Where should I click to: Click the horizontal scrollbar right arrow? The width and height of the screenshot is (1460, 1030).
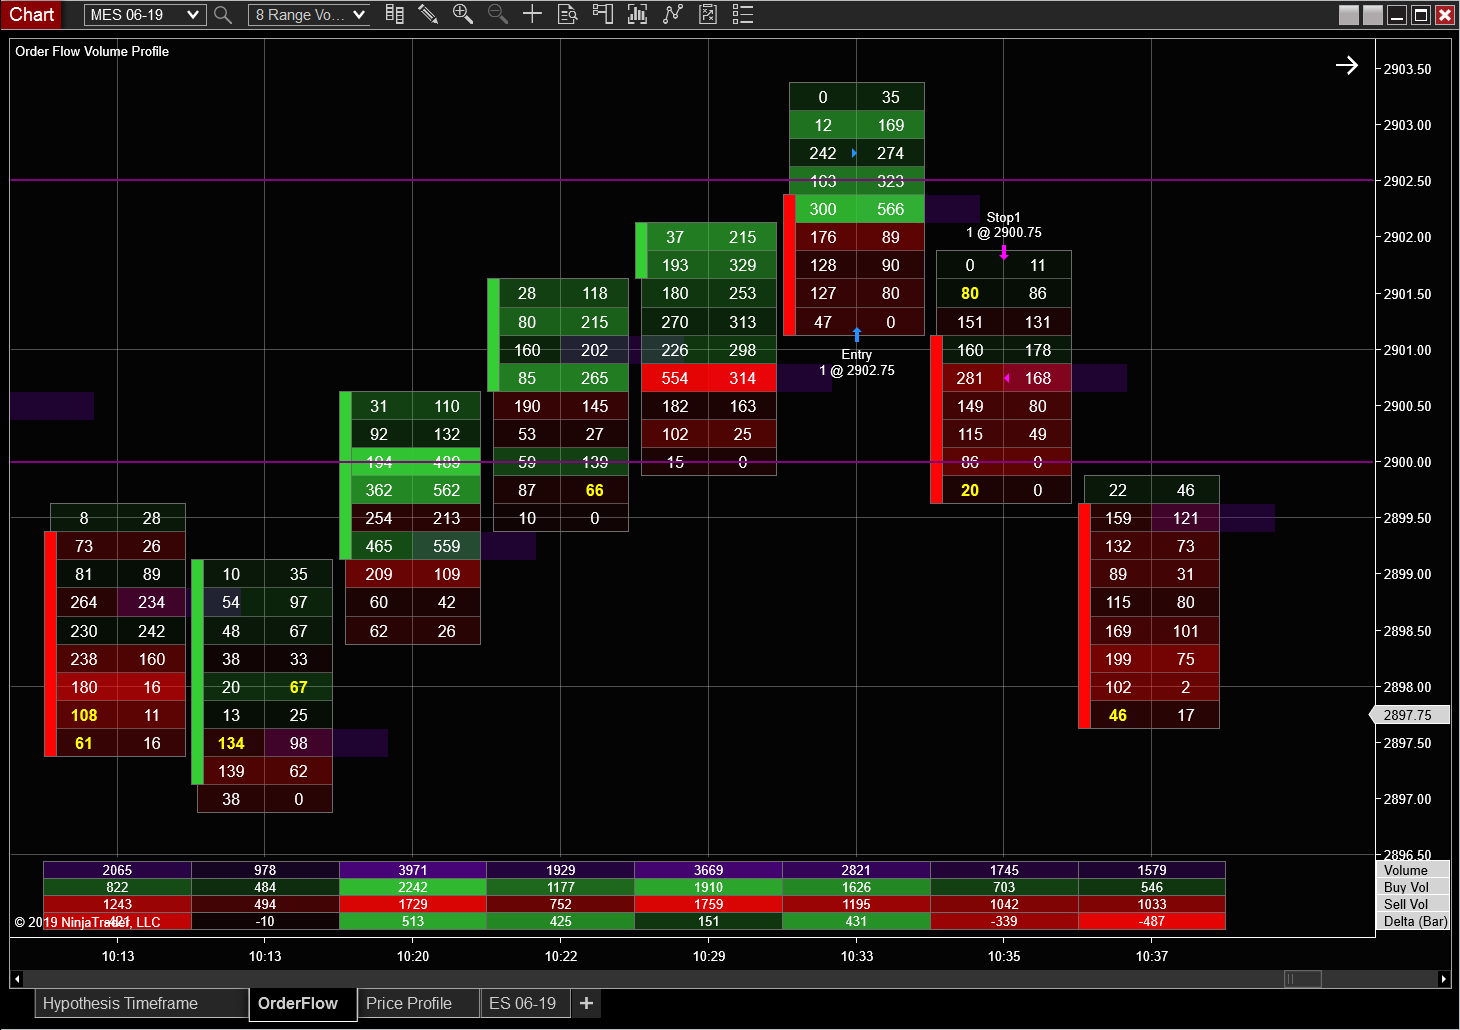[x=1444, y=979]
